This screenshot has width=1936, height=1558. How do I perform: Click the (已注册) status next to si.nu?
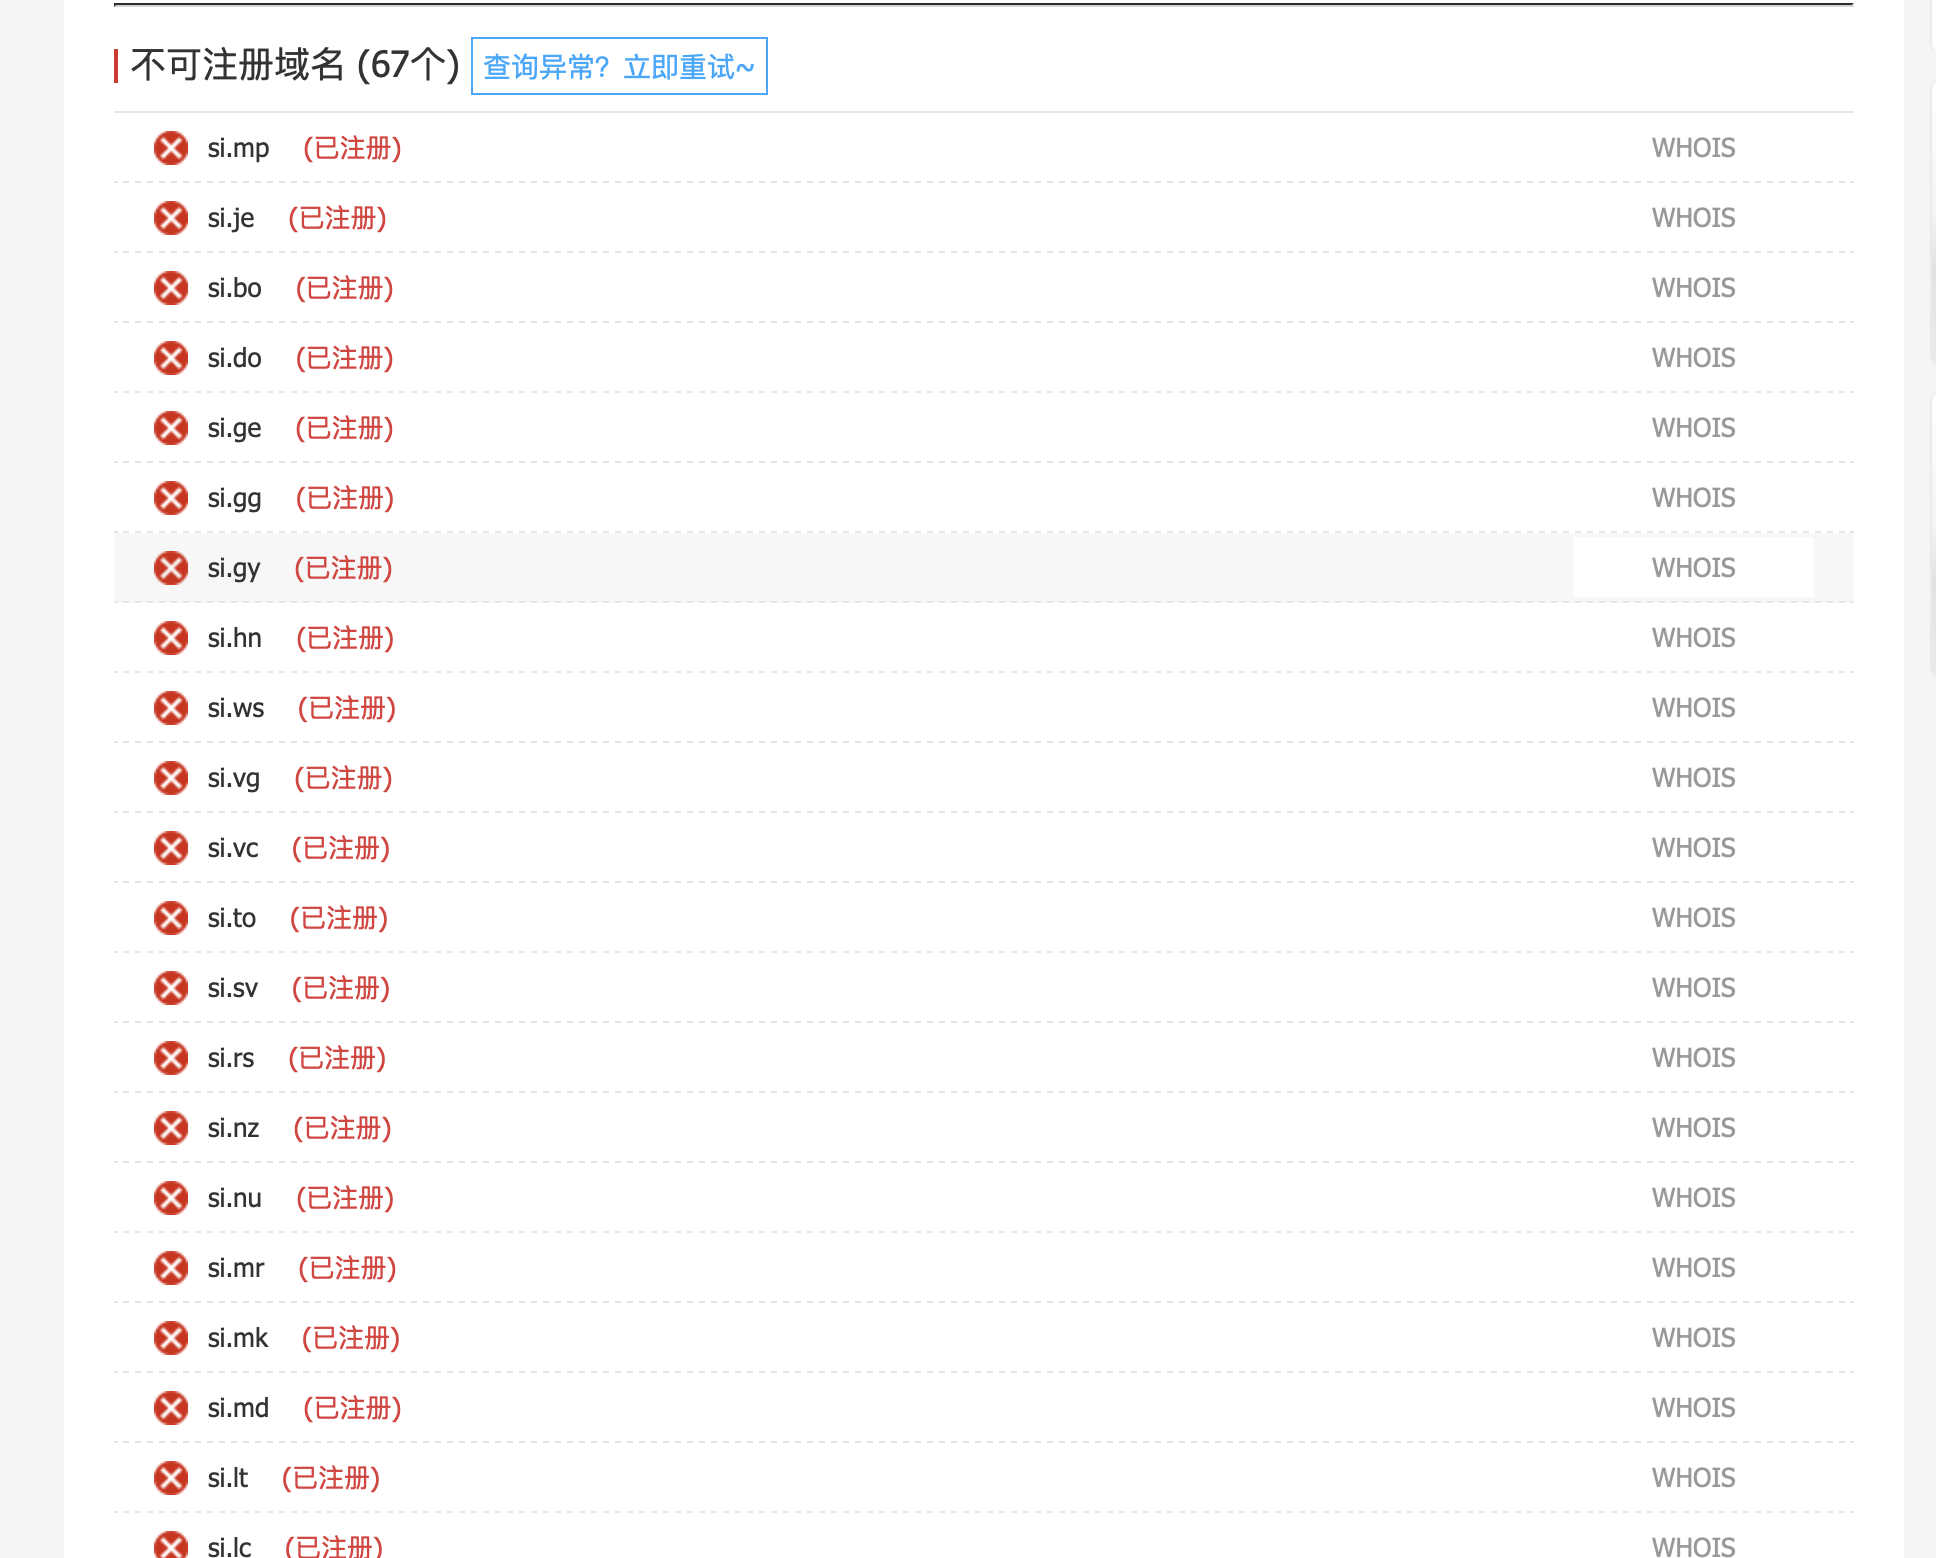[345, 1198]
